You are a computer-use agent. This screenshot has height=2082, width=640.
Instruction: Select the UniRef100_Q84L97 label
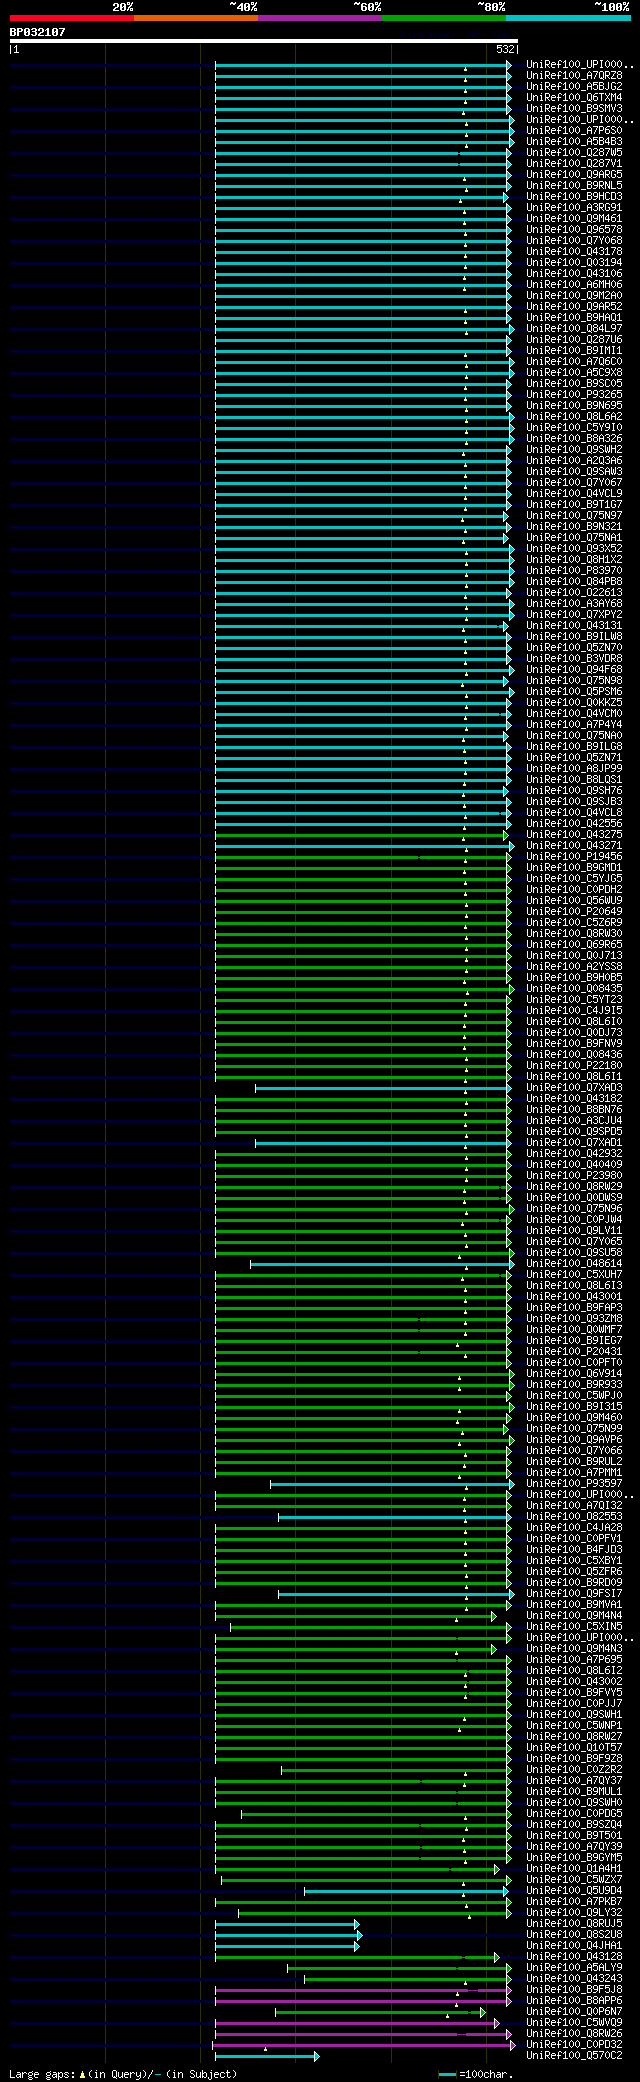574,328
